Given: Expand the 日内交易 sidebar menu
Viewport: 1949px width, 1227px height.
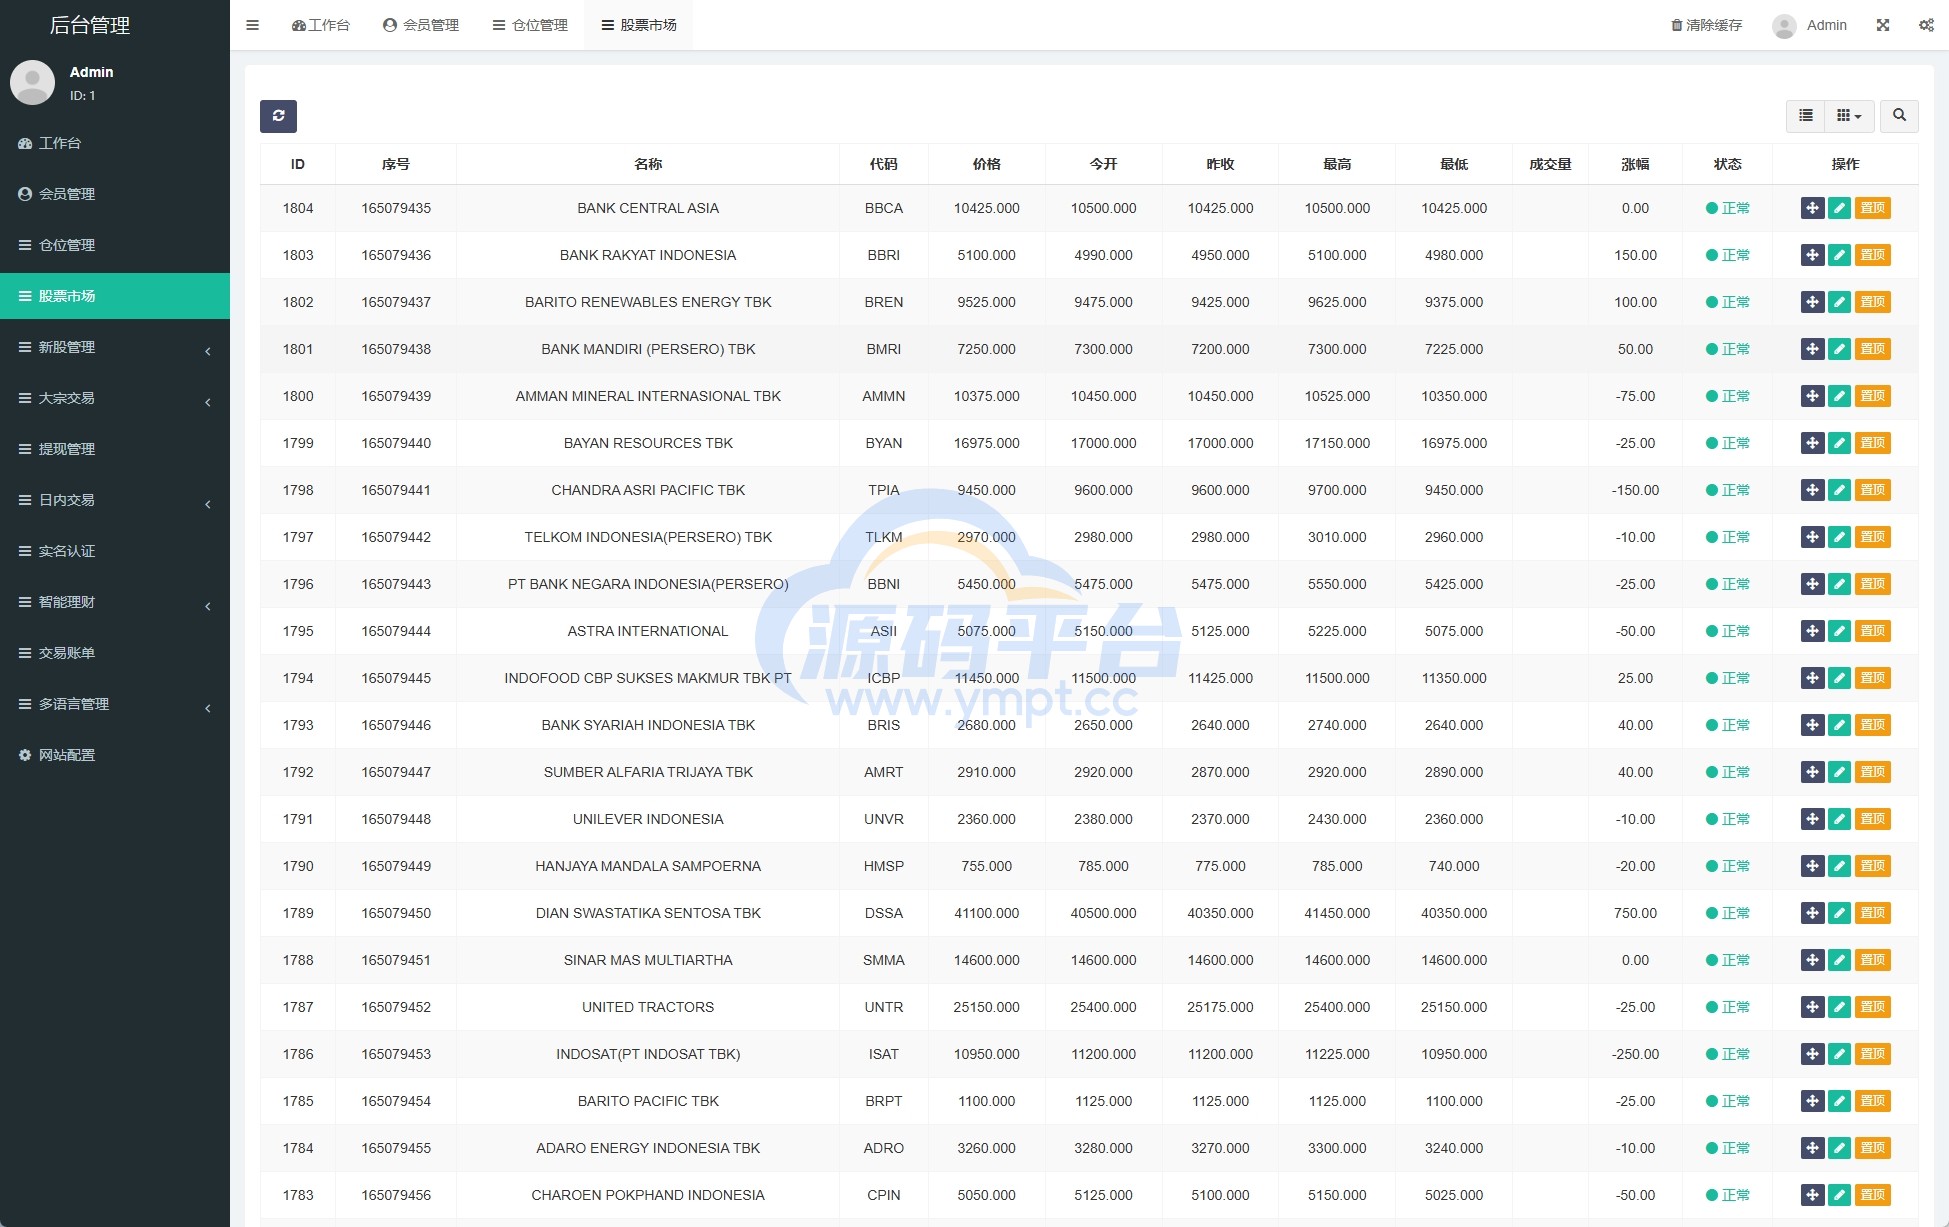Looking at the screenshot, I should [115, 500].
